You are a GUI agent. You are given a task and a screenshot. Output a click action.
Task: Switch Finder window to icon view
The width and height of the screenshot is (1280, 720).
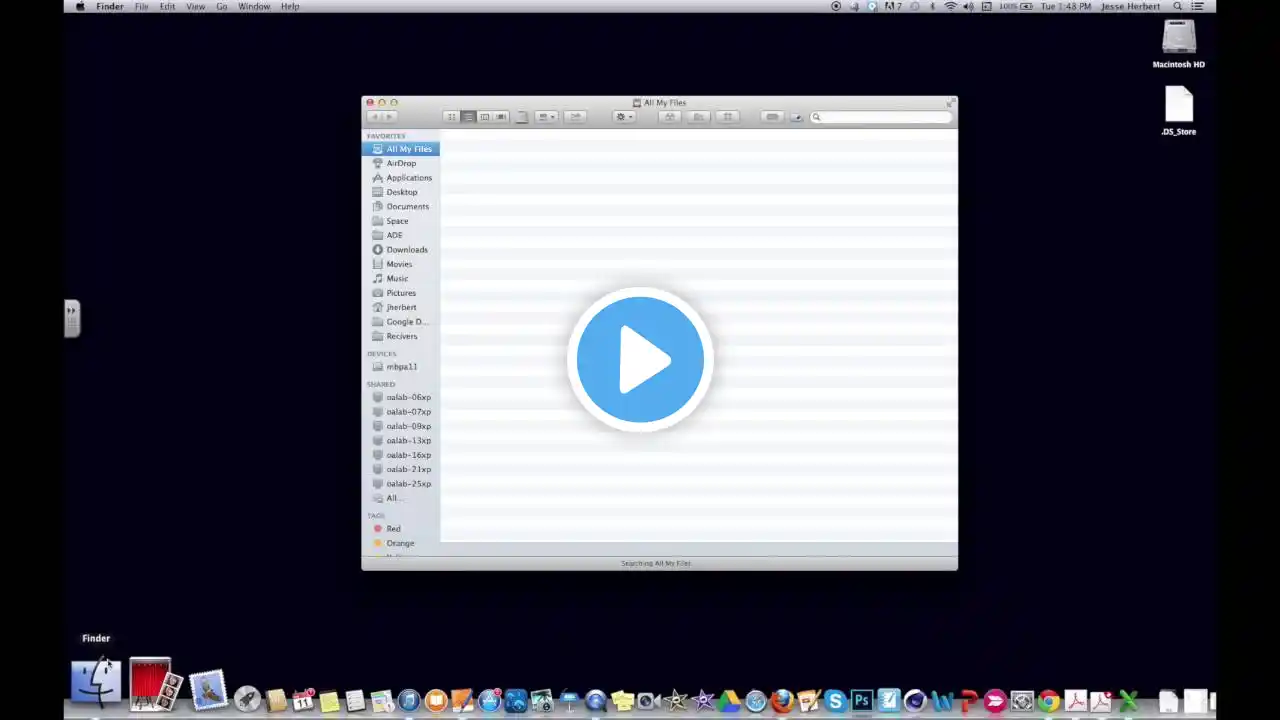(x=451, y=117)
